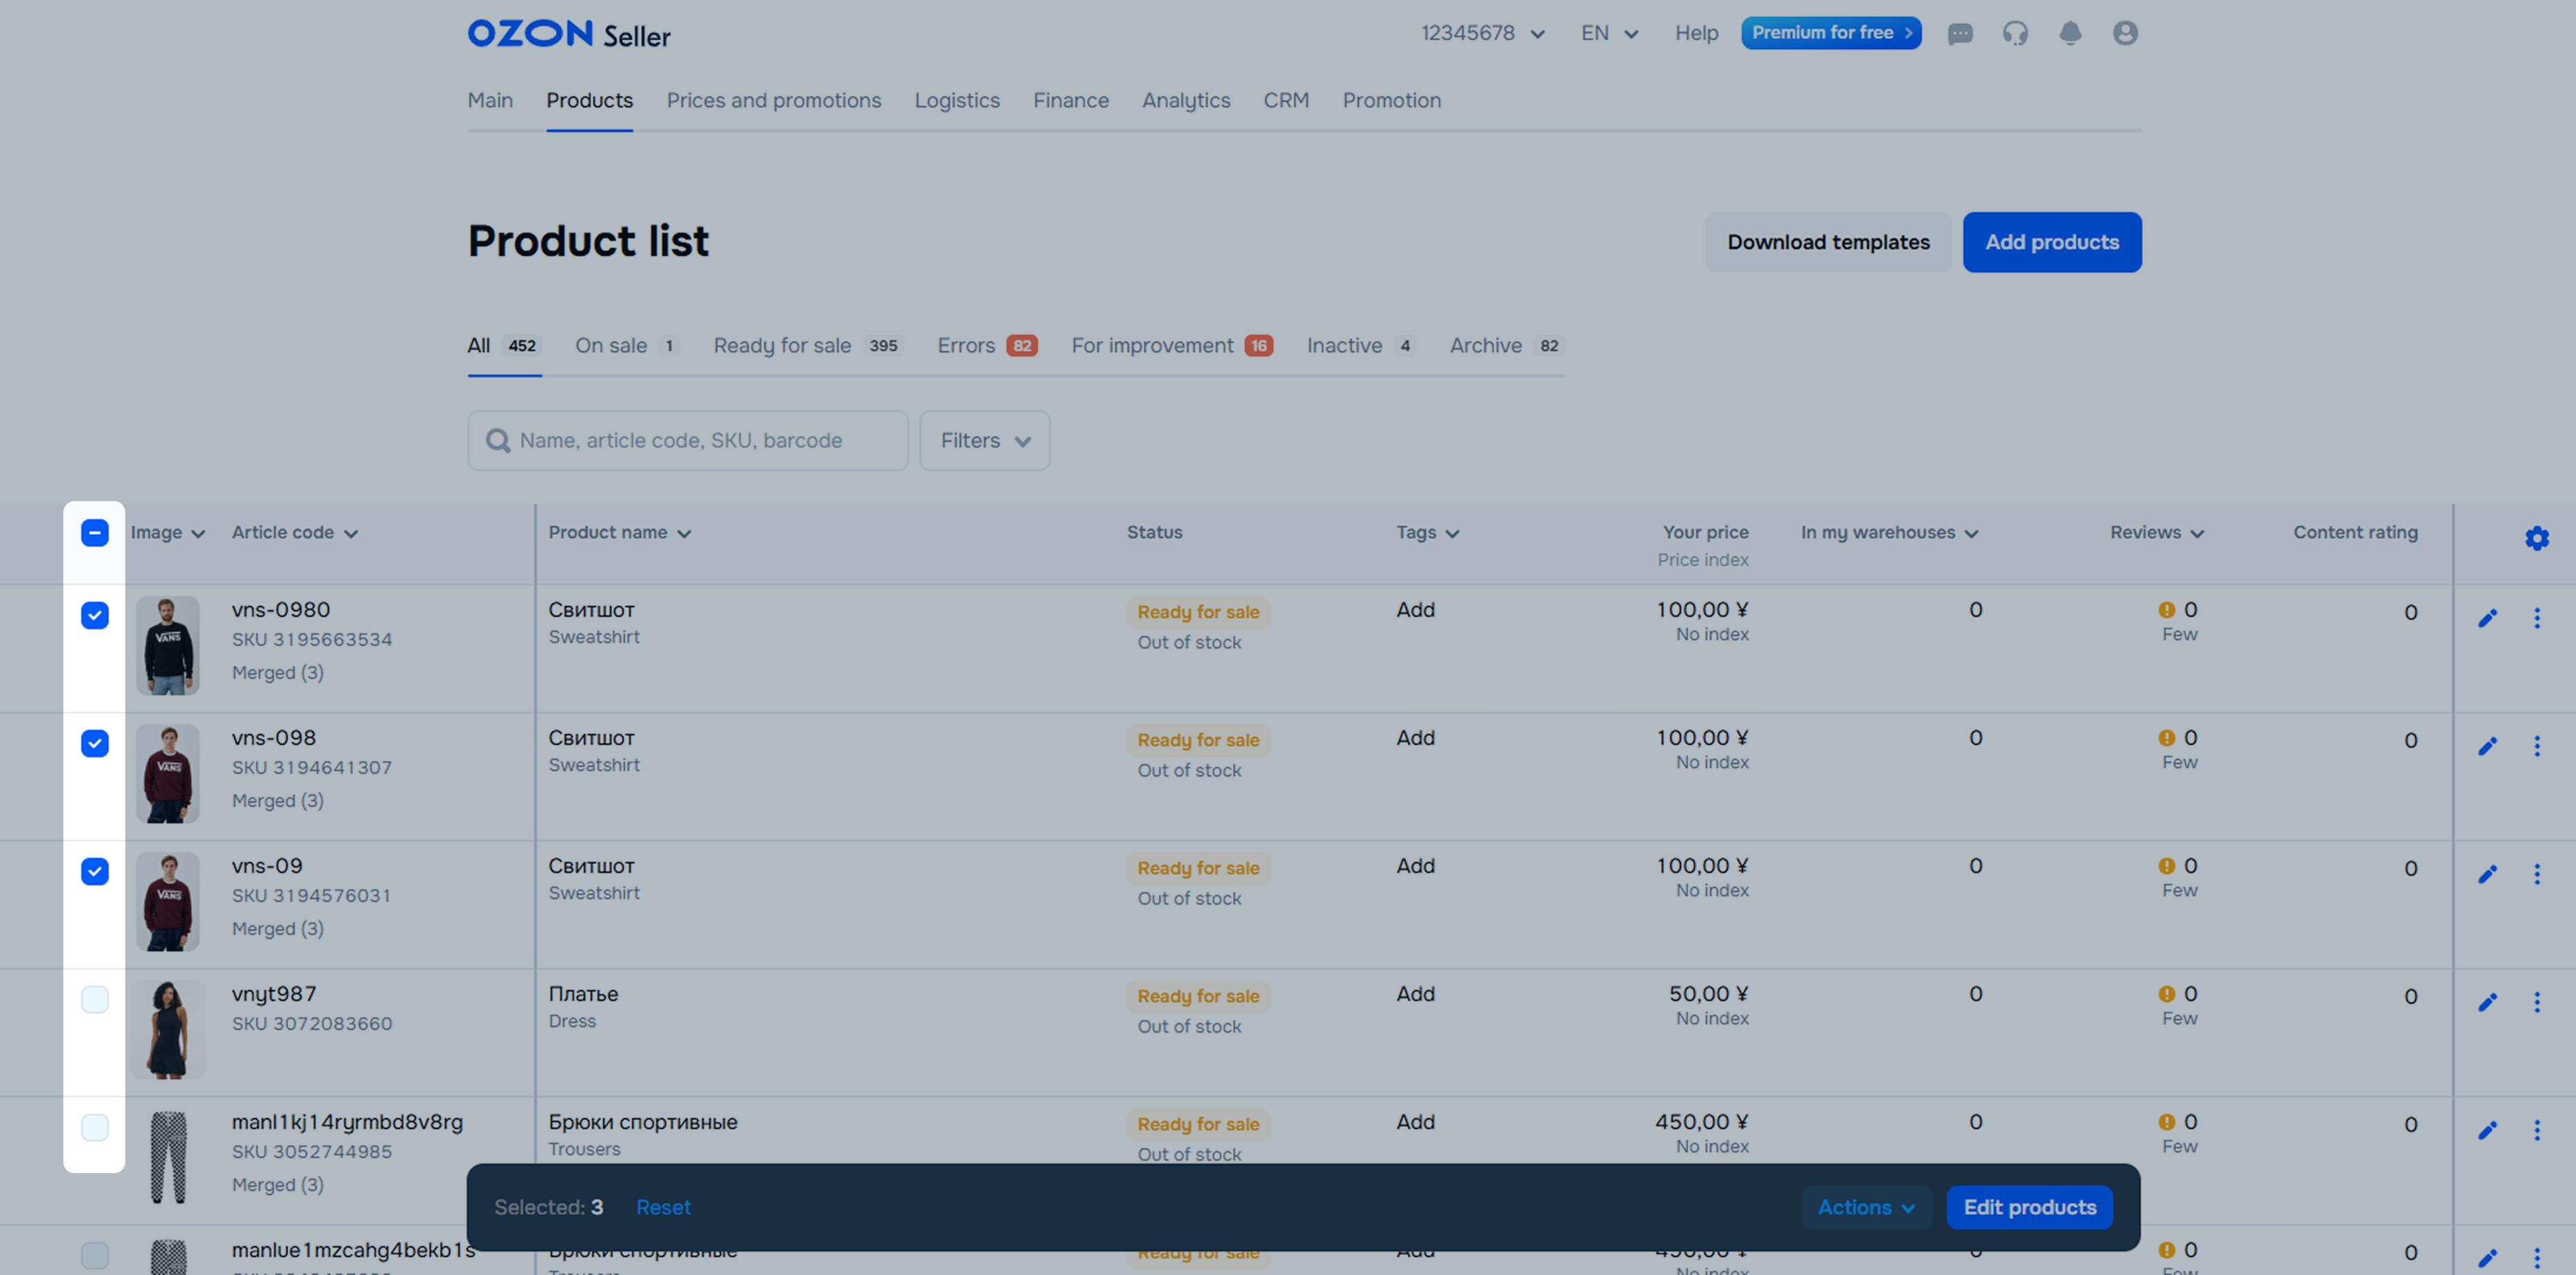Open the chat messages icon

[x=1959, y=34]
